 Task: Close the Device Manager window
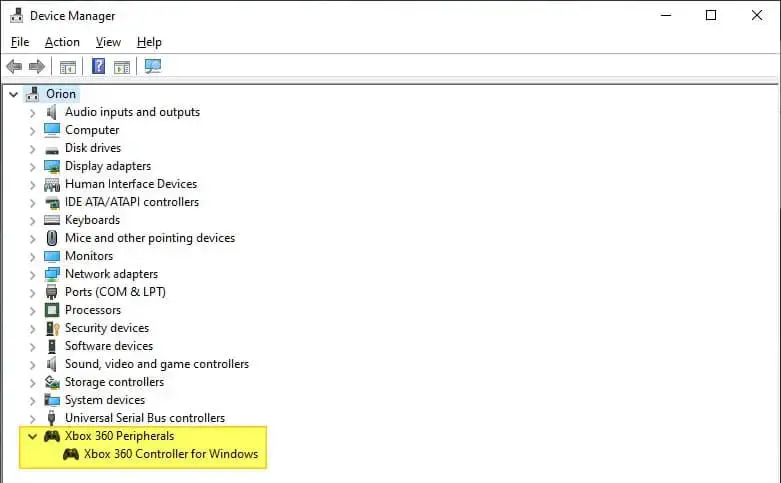point(757,15)
